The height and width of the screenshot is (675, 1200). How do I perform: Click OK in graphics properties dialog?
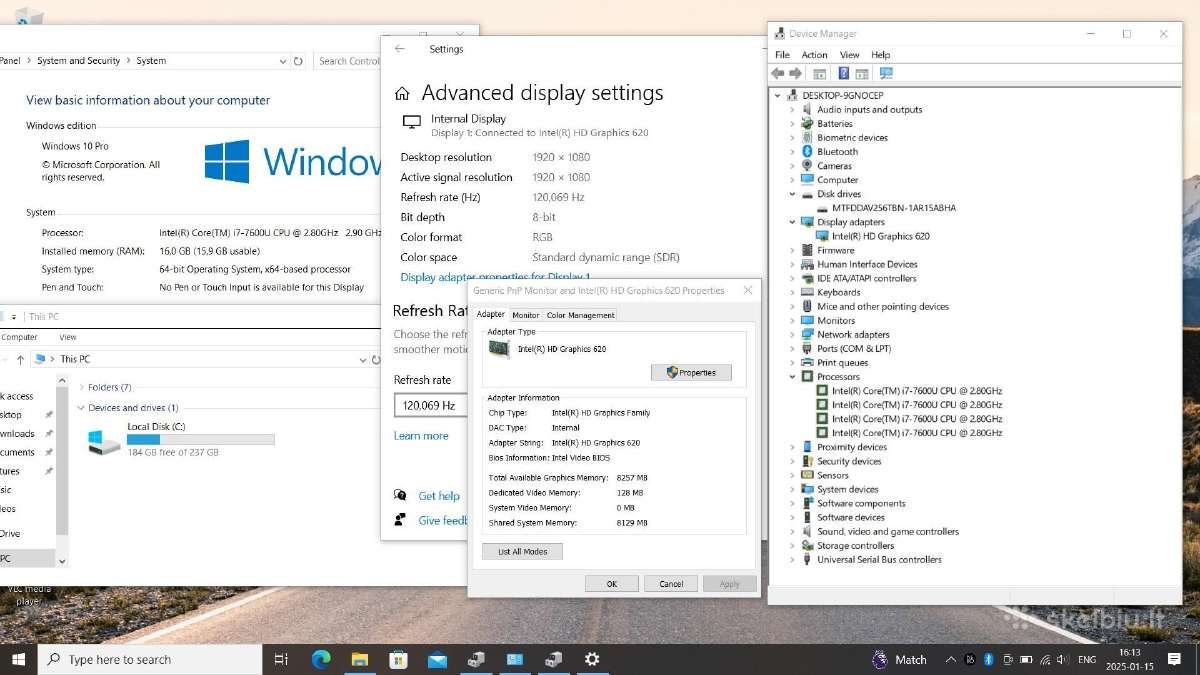612,583
